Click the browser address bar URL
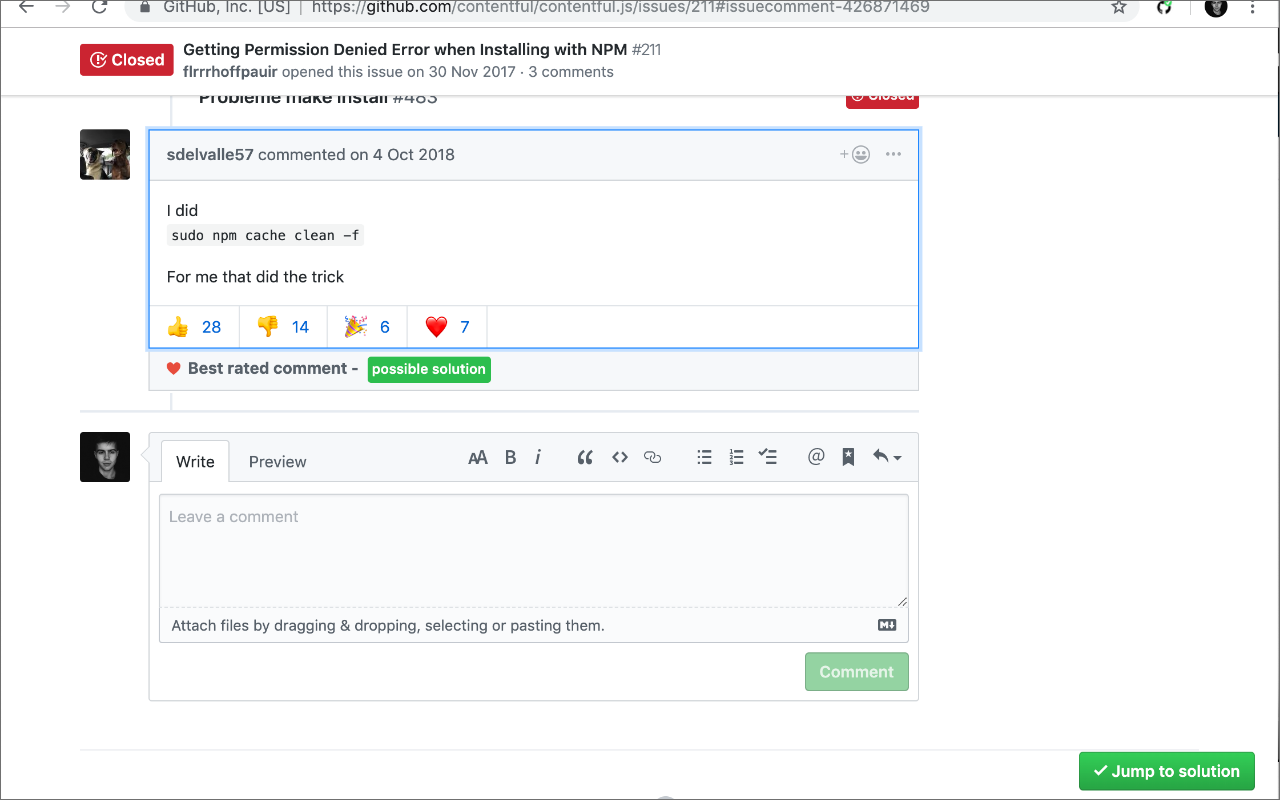 click(x=620, y=7)
